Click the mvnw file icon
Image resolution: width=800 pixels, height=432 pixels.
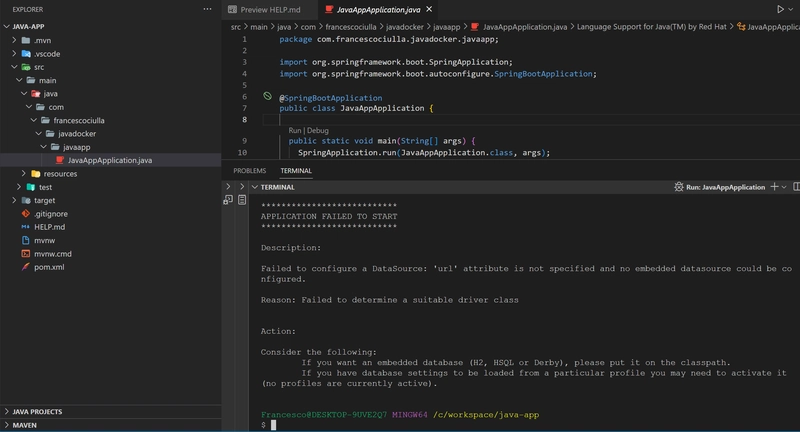(26, 240)
